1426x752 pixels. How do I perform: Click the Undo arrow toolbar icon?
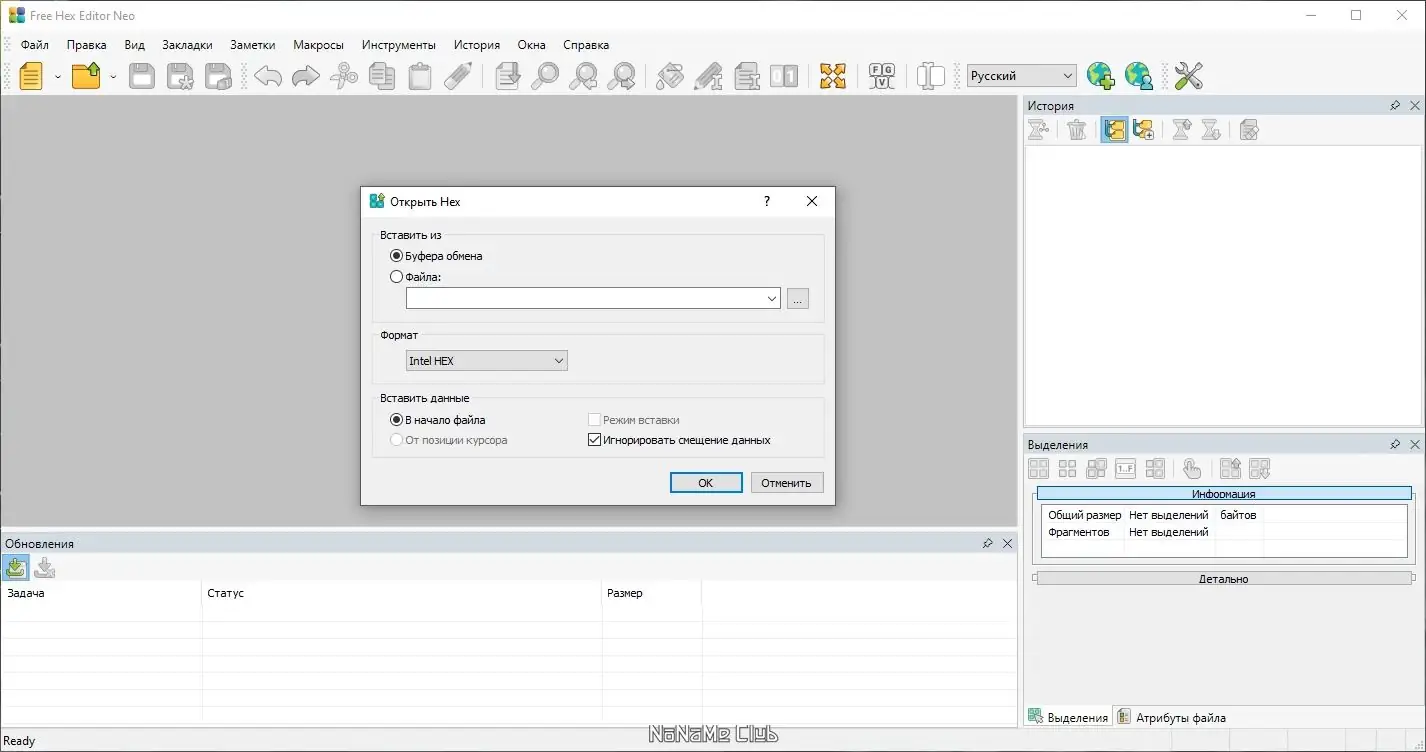point(268,76)
